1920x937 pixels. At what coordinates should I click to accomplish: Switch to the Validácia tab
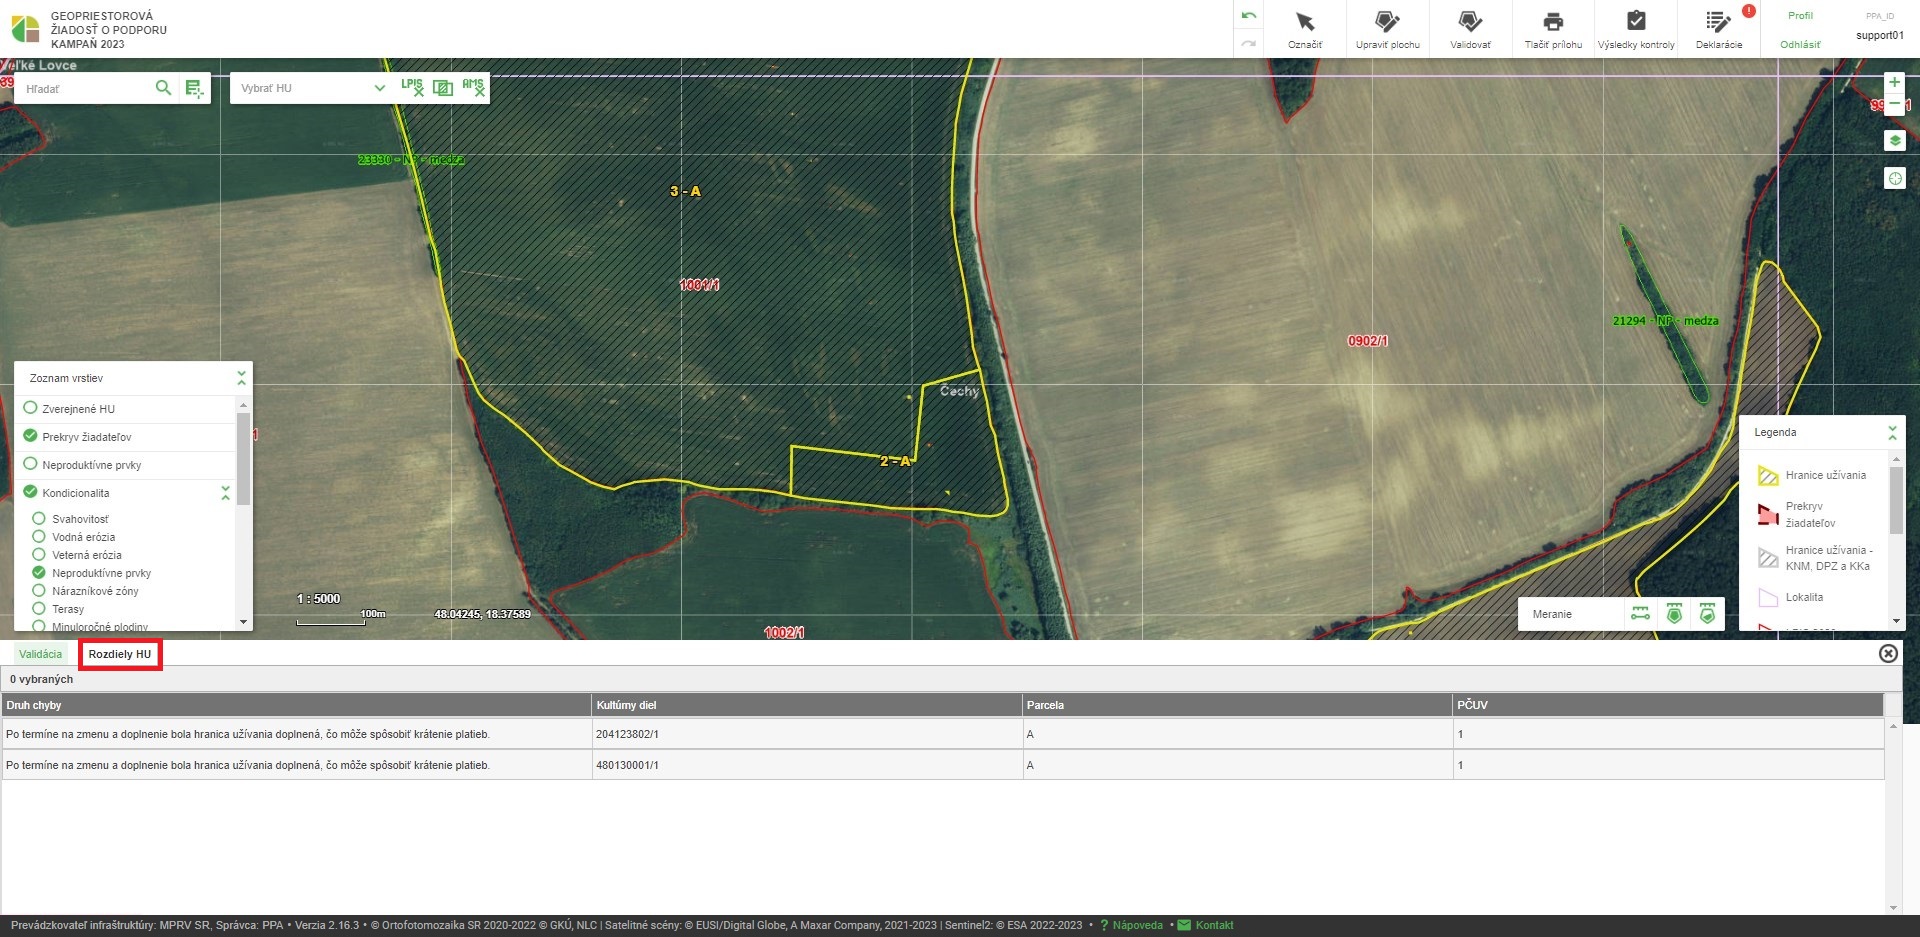pyautogui.click(x=40, y=654)
